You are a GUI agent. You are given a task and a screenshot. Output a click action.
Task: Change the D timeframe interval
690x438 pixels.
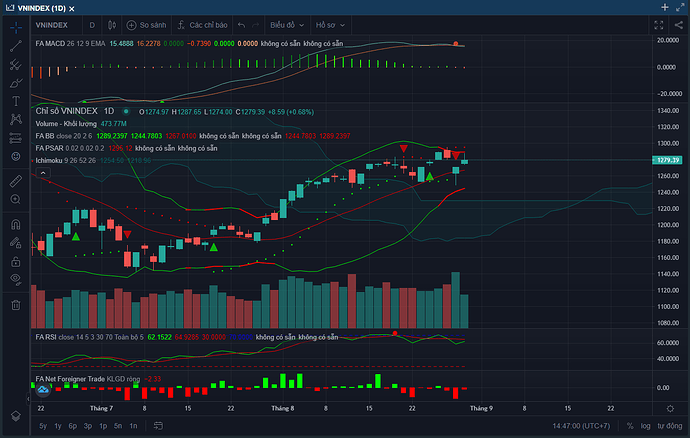point(92,25)
